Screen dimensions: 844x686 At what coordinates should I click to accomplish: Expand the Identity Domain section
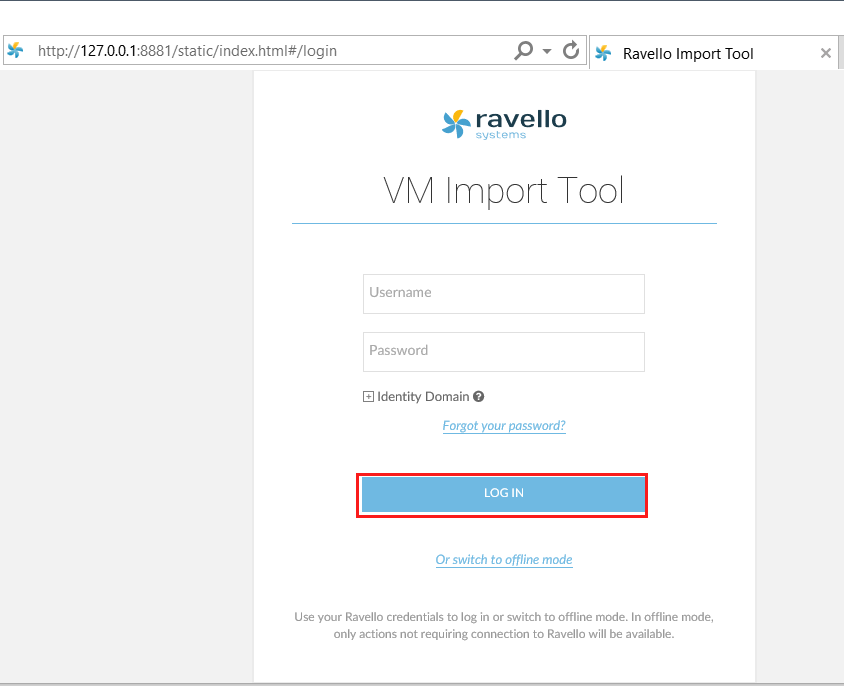[368, 397]
